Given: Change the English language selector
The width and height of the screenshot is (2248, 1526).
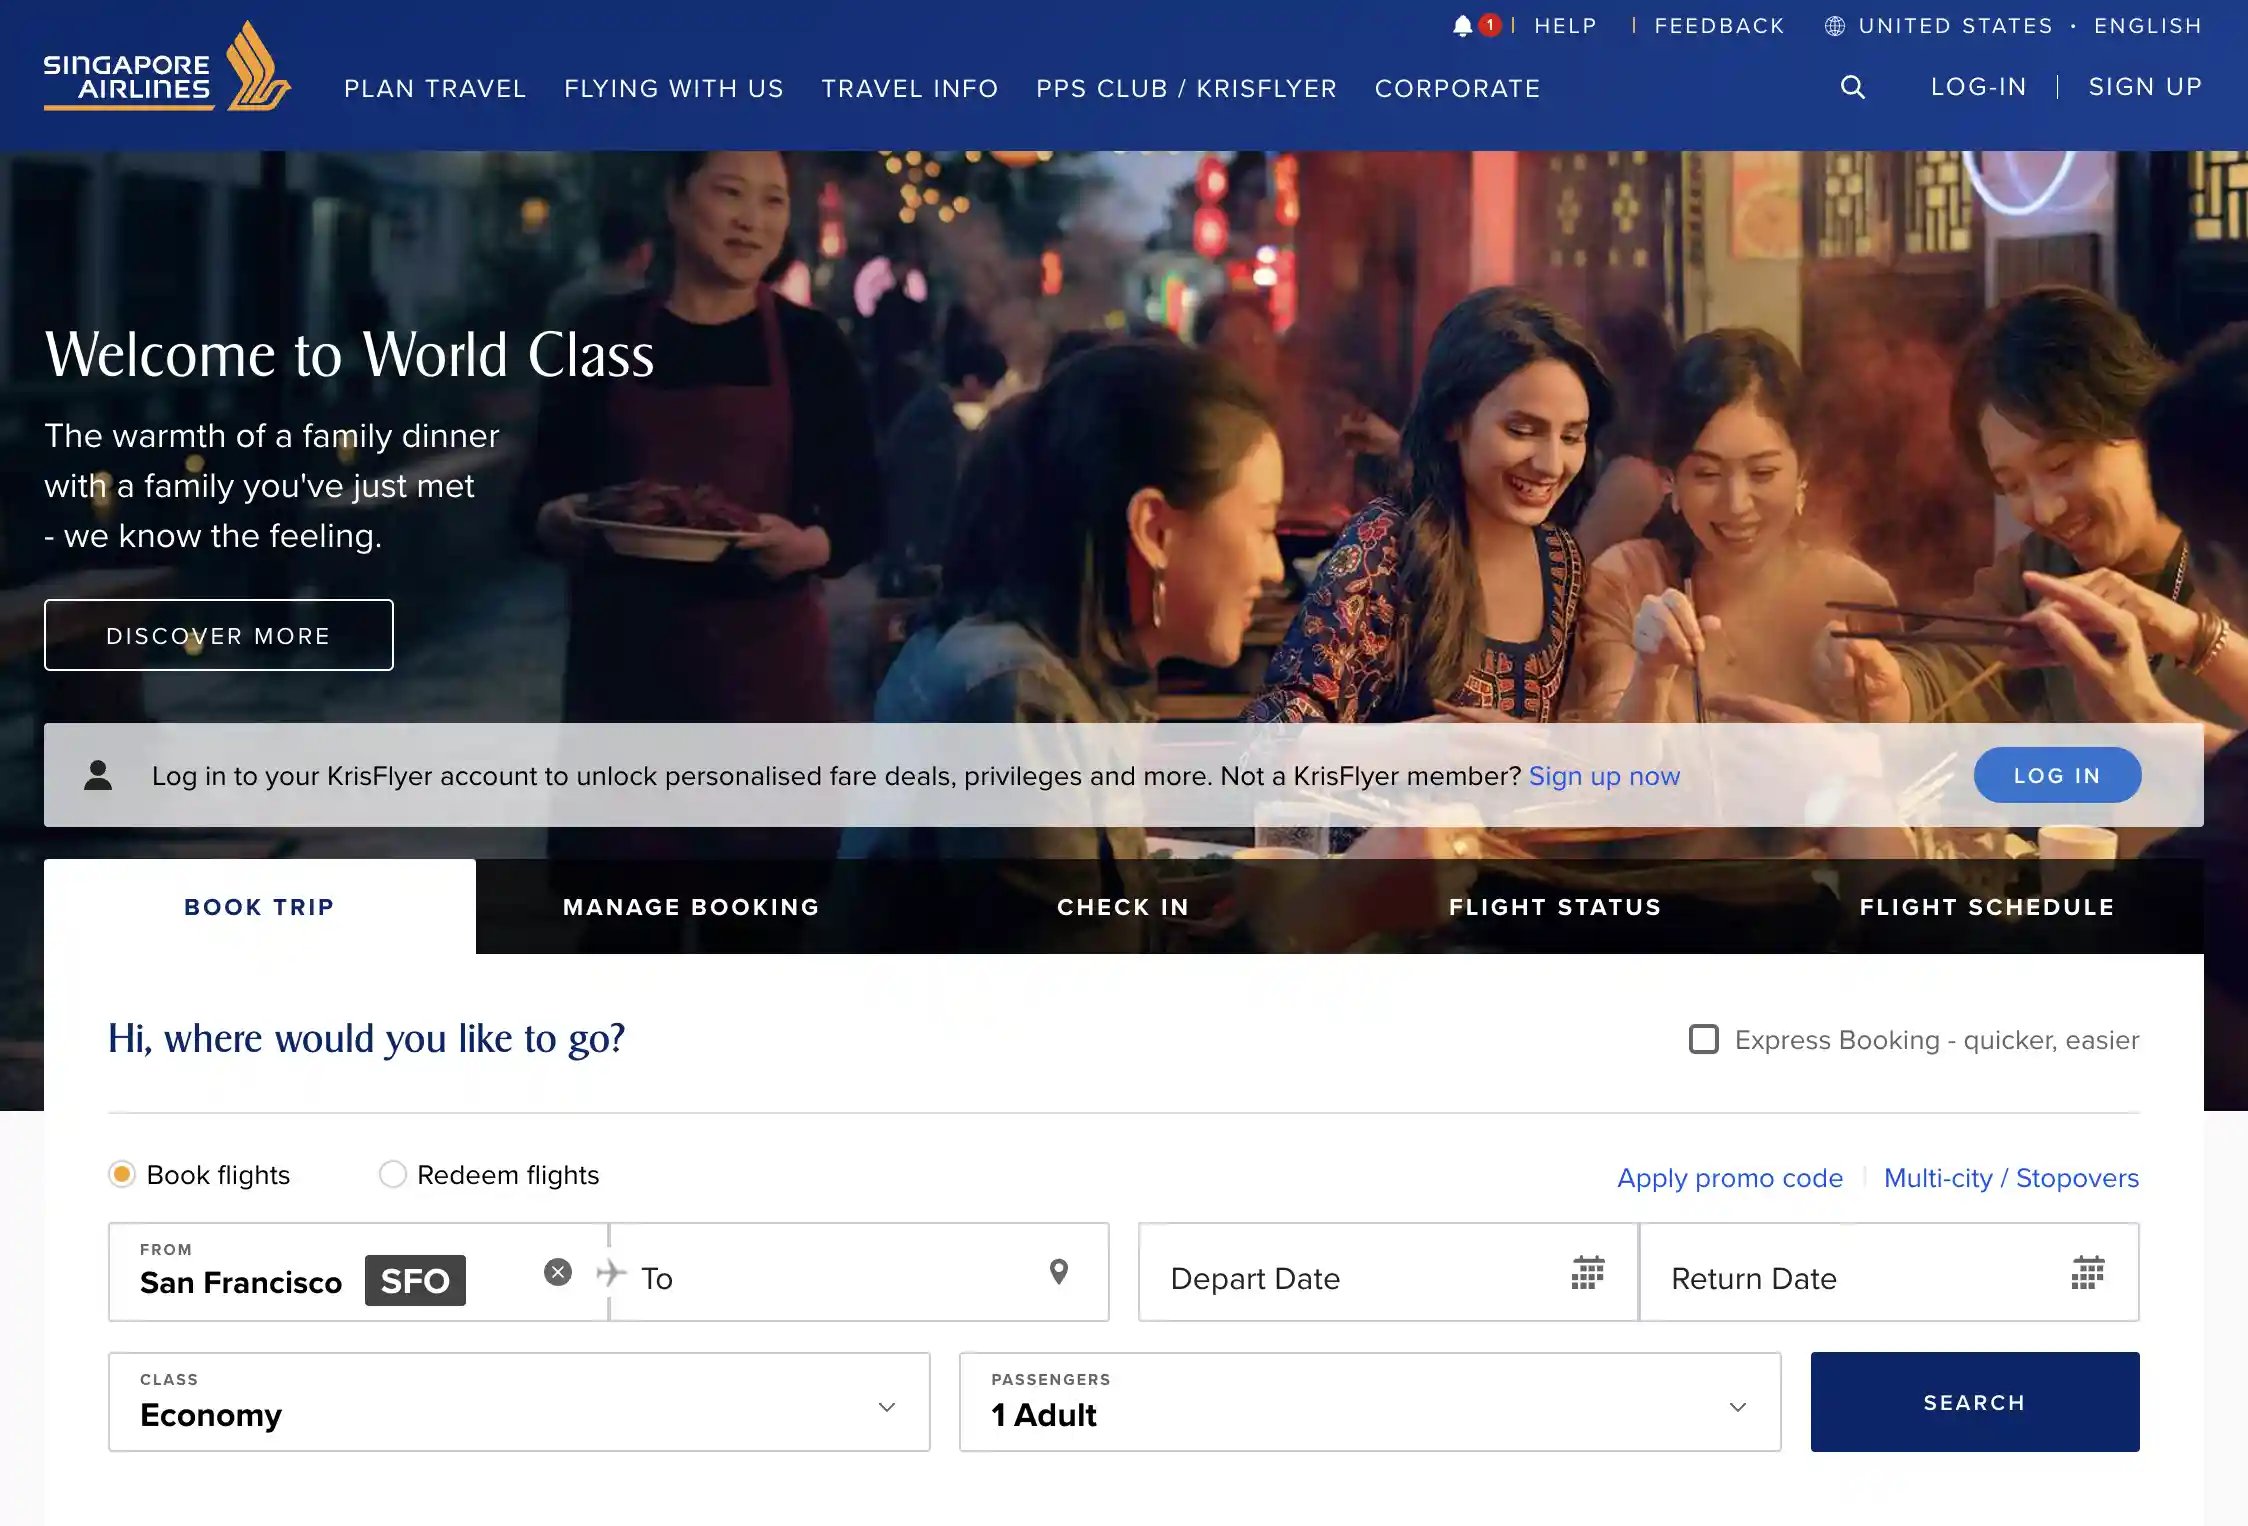Looking at the screenshot, I should point(2149,26).
